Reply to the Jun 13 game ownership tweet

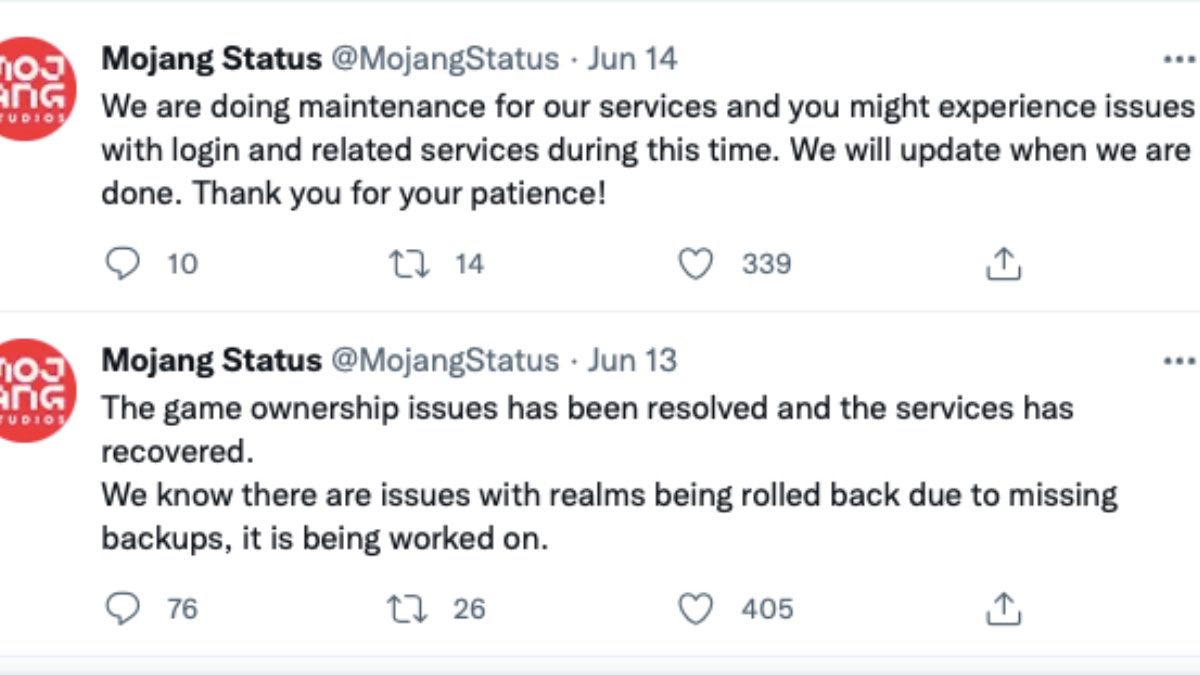(x=122, y=608)
